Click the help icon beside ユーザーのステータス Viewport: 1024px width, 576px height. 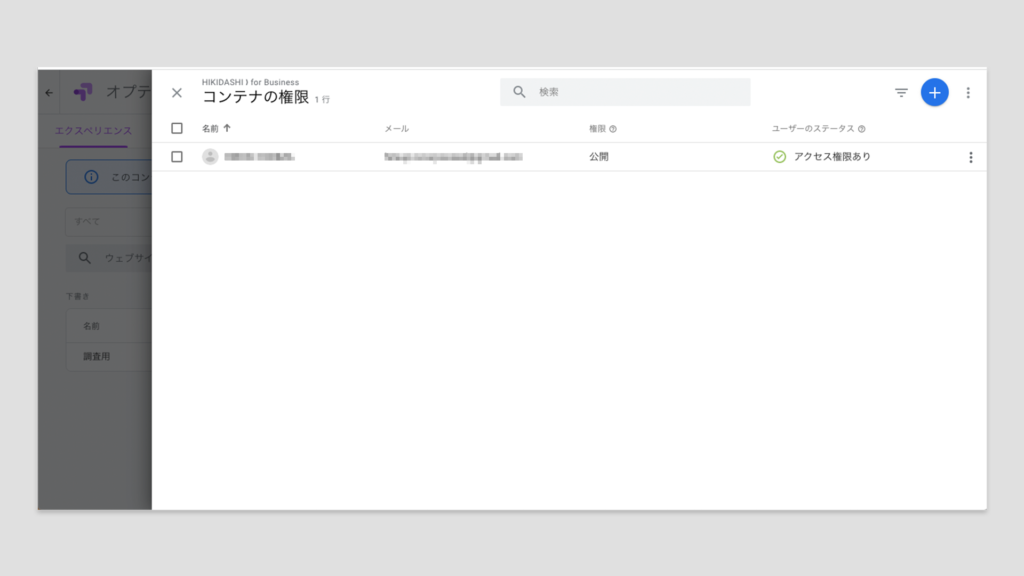862,129
